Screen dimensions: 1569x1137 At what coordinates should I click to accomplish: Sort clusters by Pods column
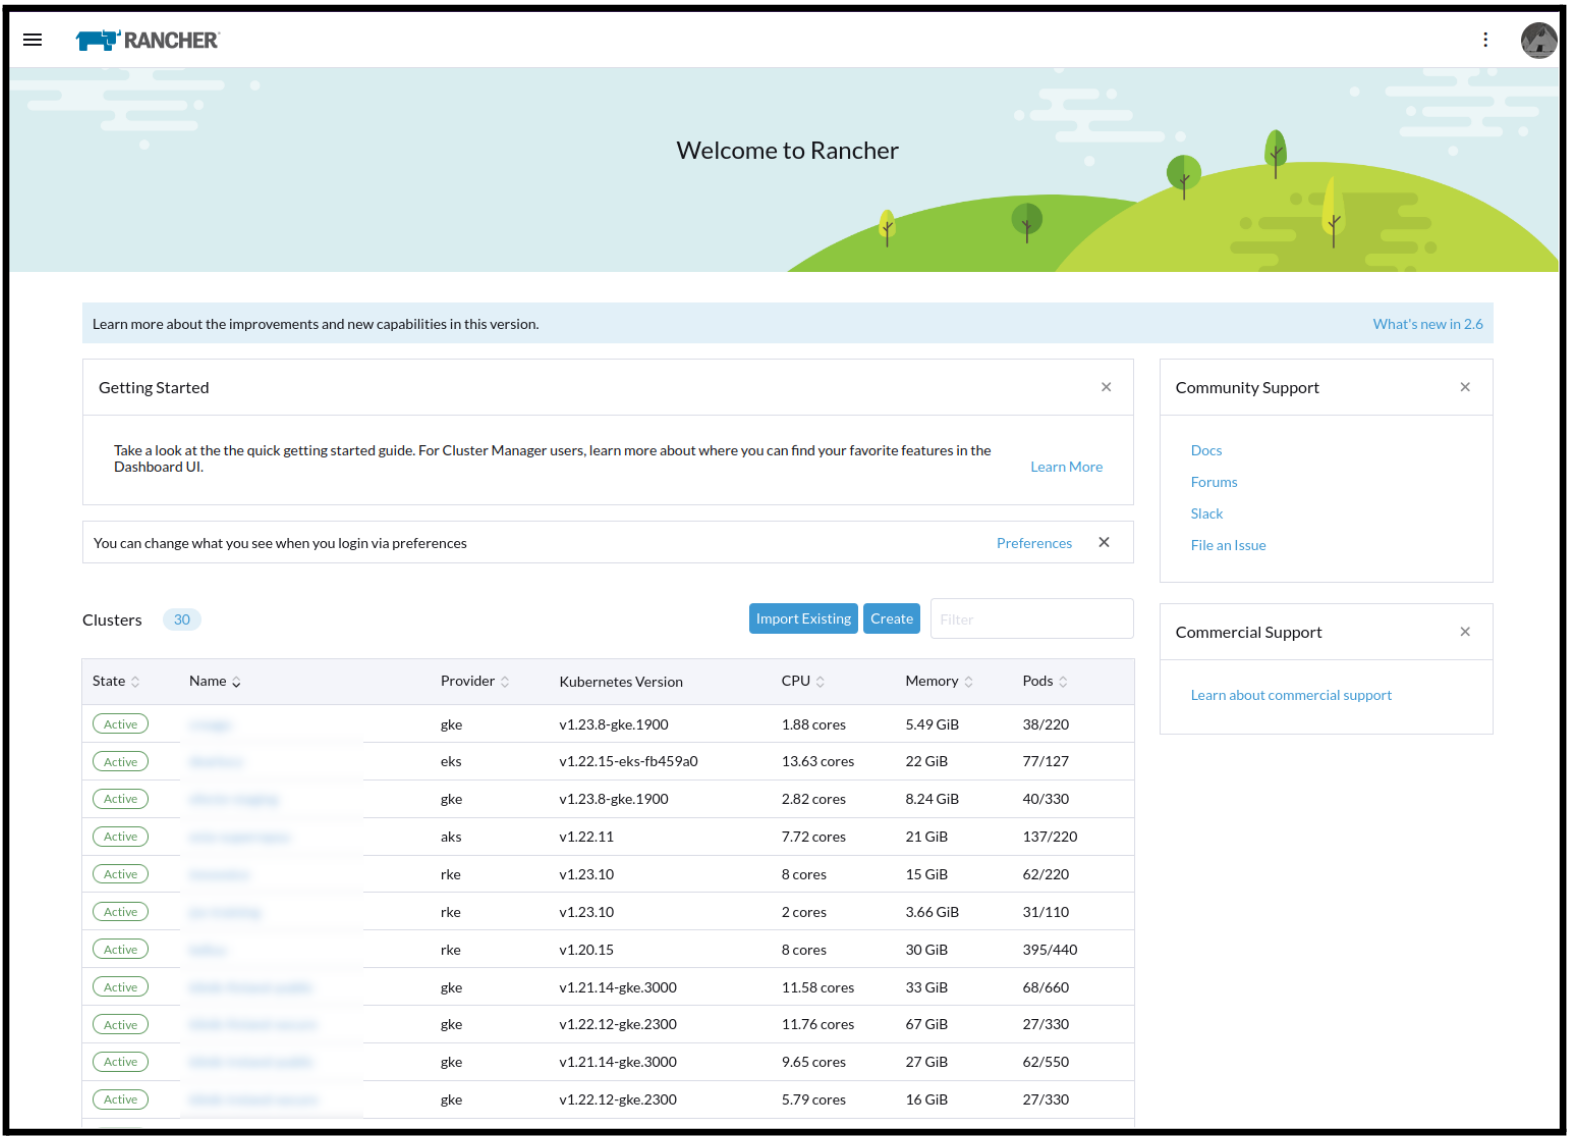pos(1045,681)
